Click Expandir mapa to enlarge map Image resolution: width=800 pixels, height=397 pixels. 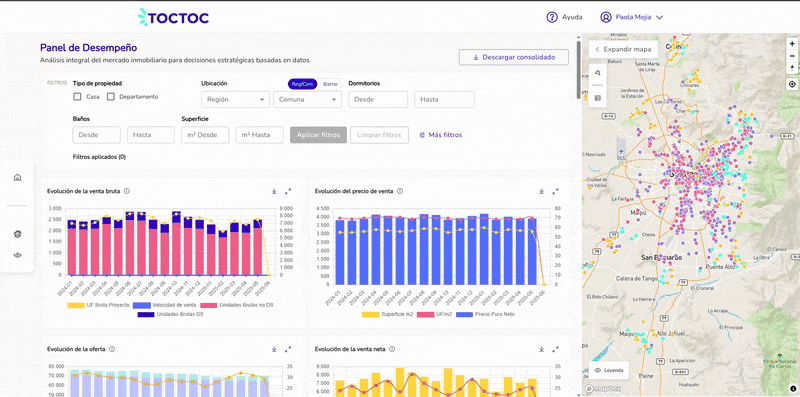(623, 49)
